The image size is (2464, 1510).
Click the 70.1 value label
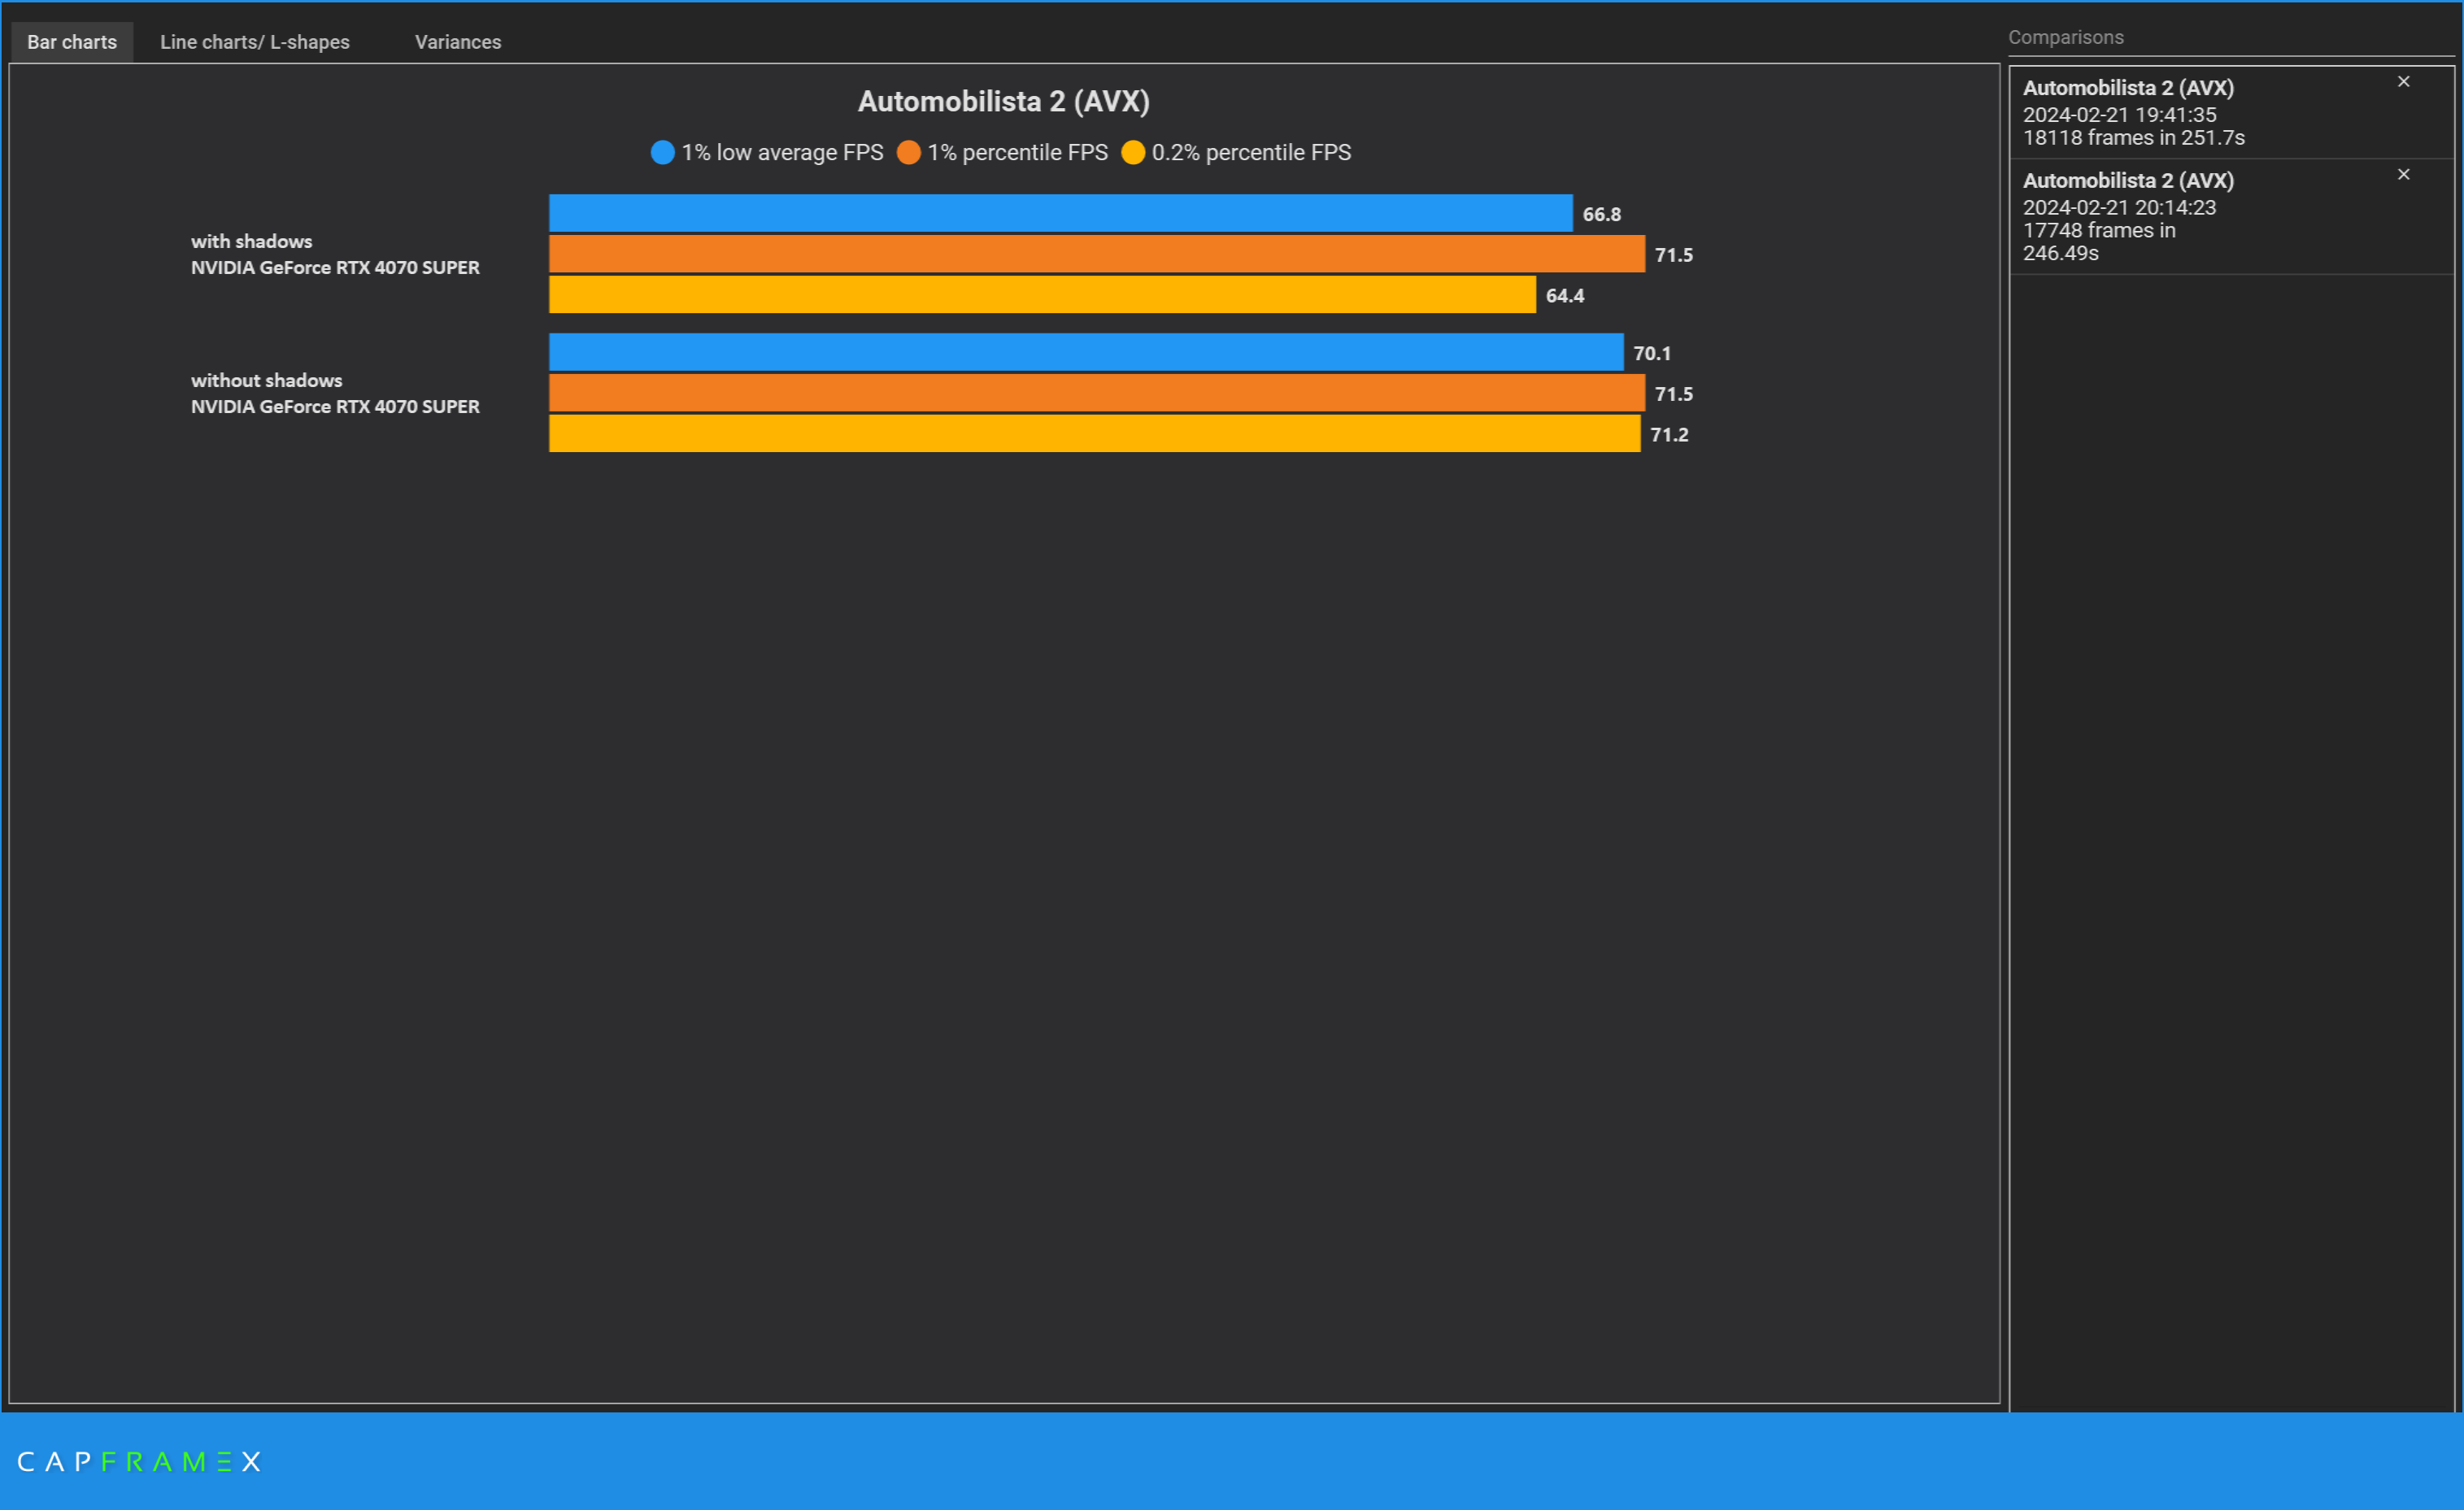[x=1651, y=353]
